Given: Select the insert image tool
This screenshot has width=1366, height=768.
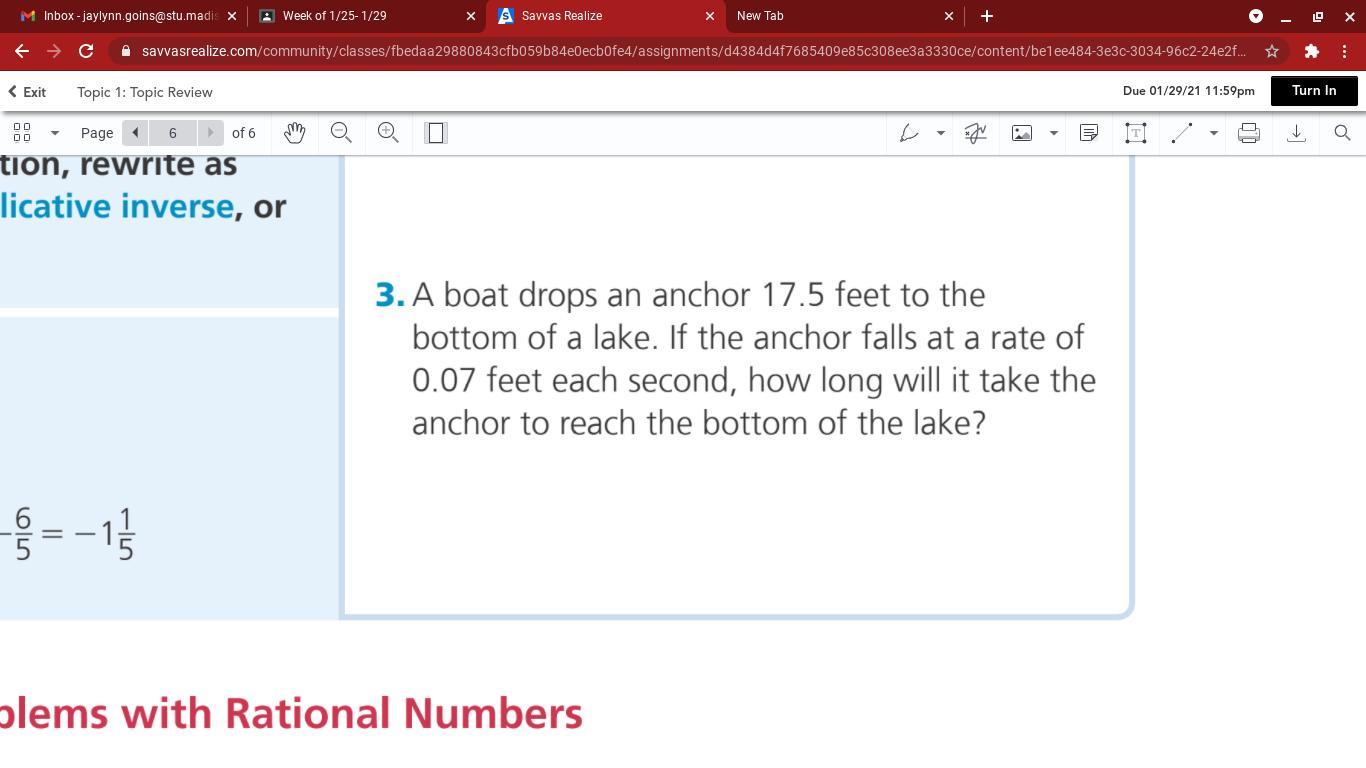Looking at the screenshot, I should 1022,133.
